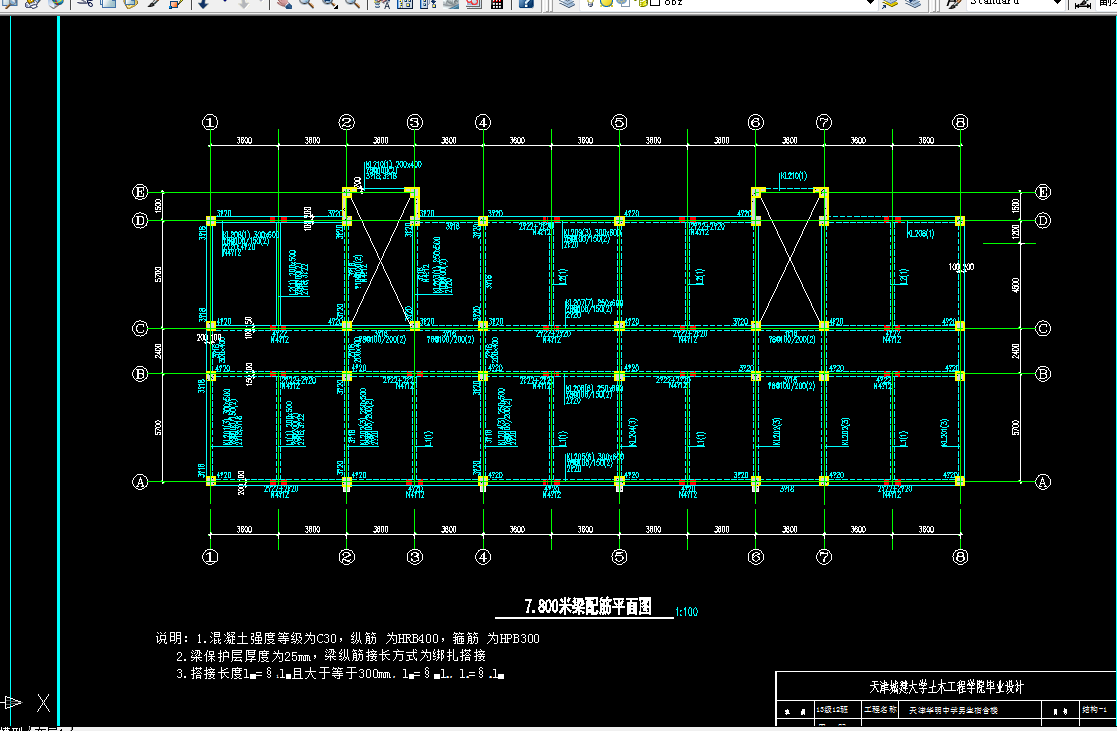Open the Sheet Set Manager icon
Image resolution: width=1117 pixels, height=731 pixels.
click(450, 4)
